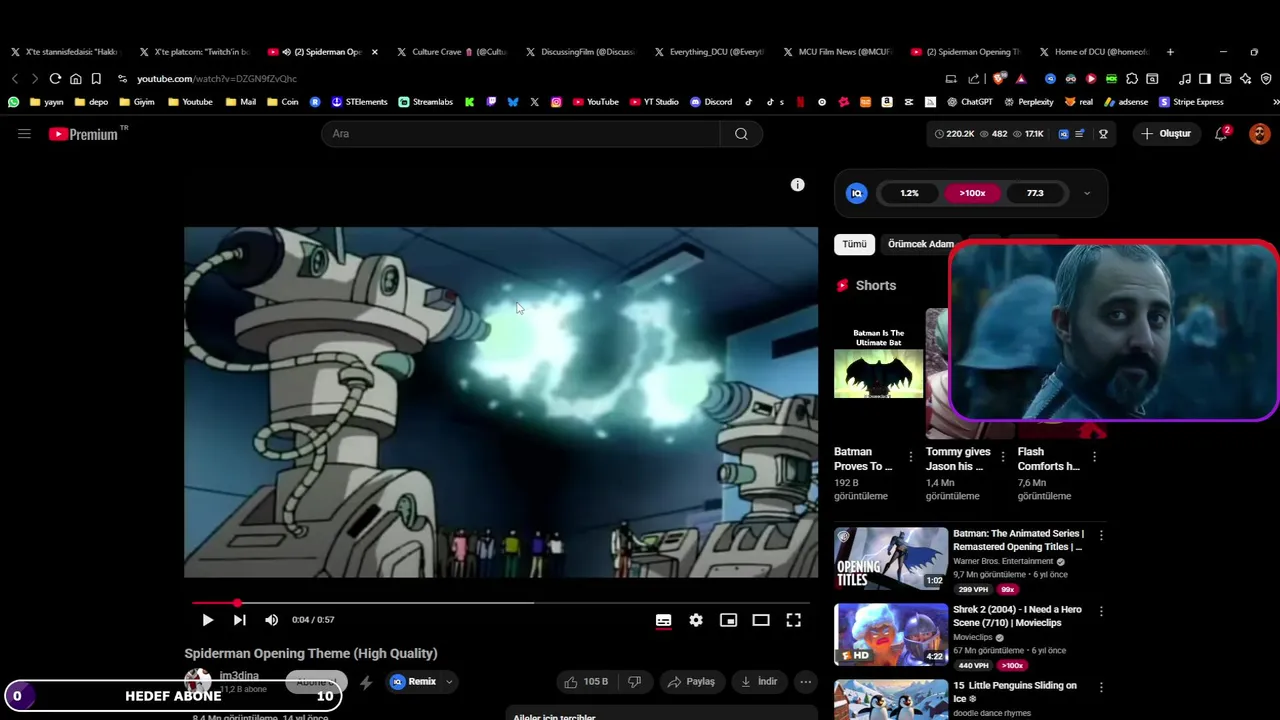Download the video with İndir
The height and width of the screenshot is (720, 1280).
tap(758, 682)
